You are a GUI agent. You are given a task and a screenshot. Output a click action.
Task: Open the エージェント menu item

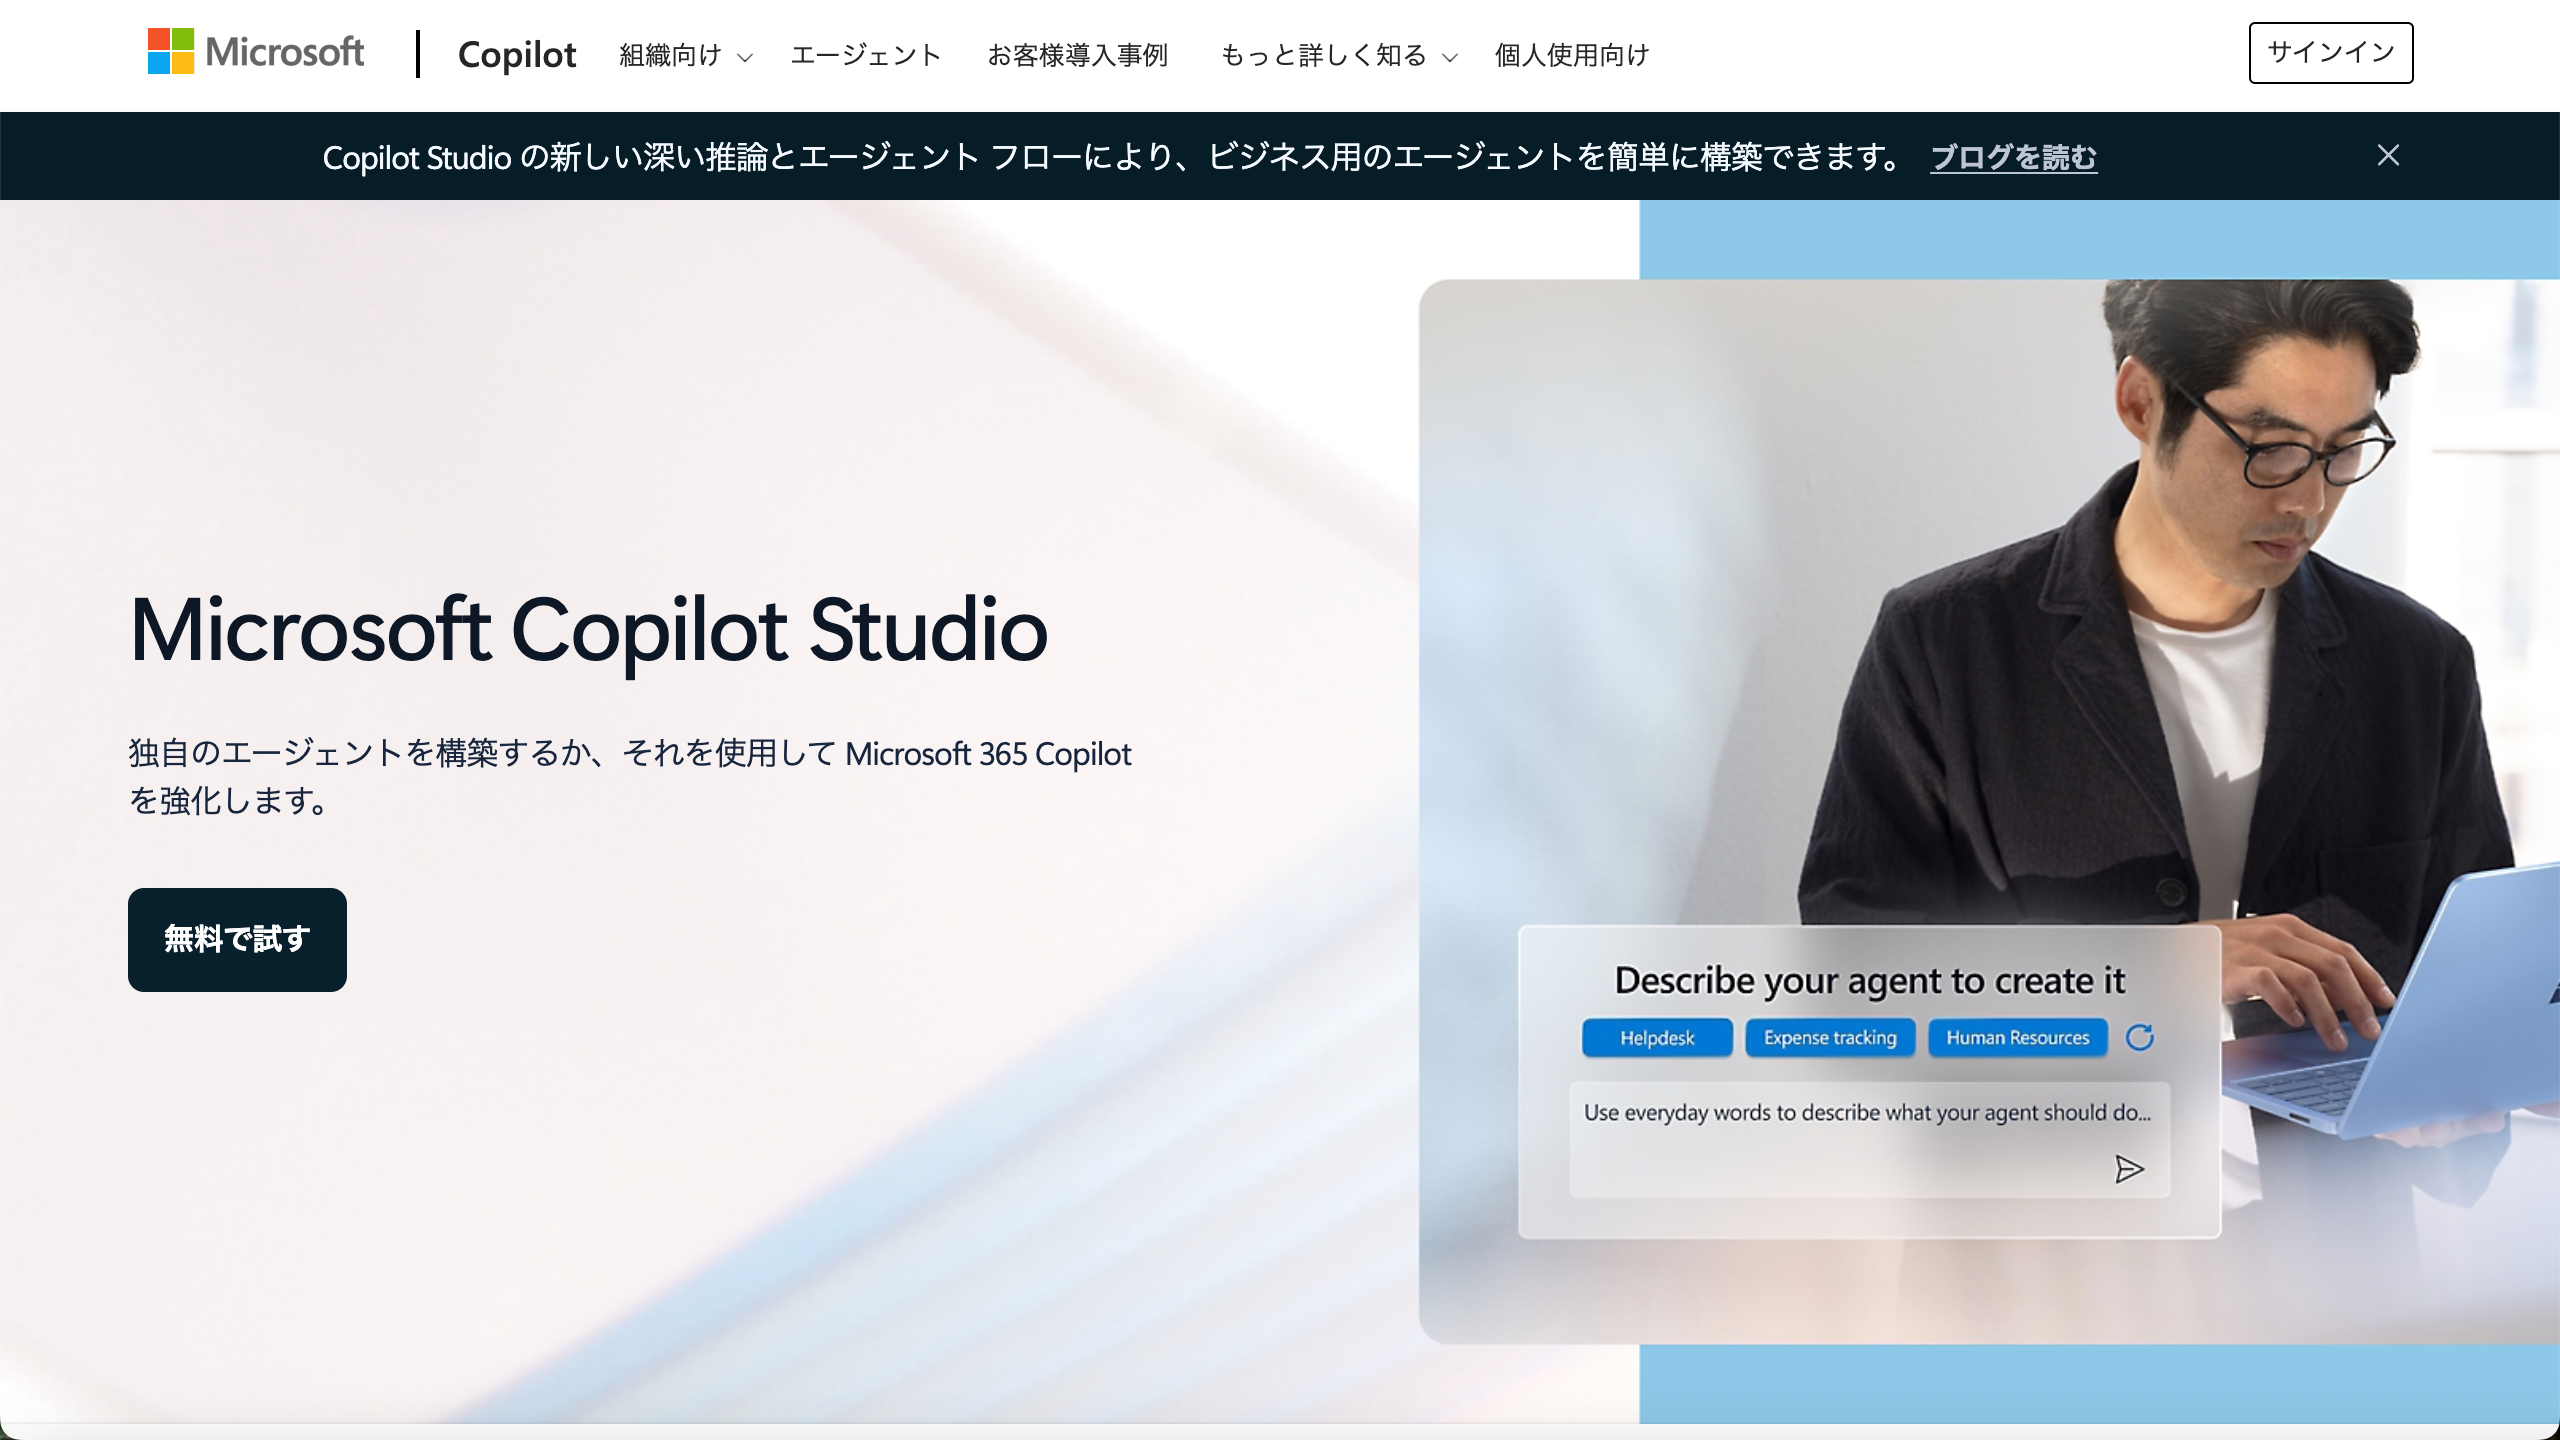tap(866, 55)
